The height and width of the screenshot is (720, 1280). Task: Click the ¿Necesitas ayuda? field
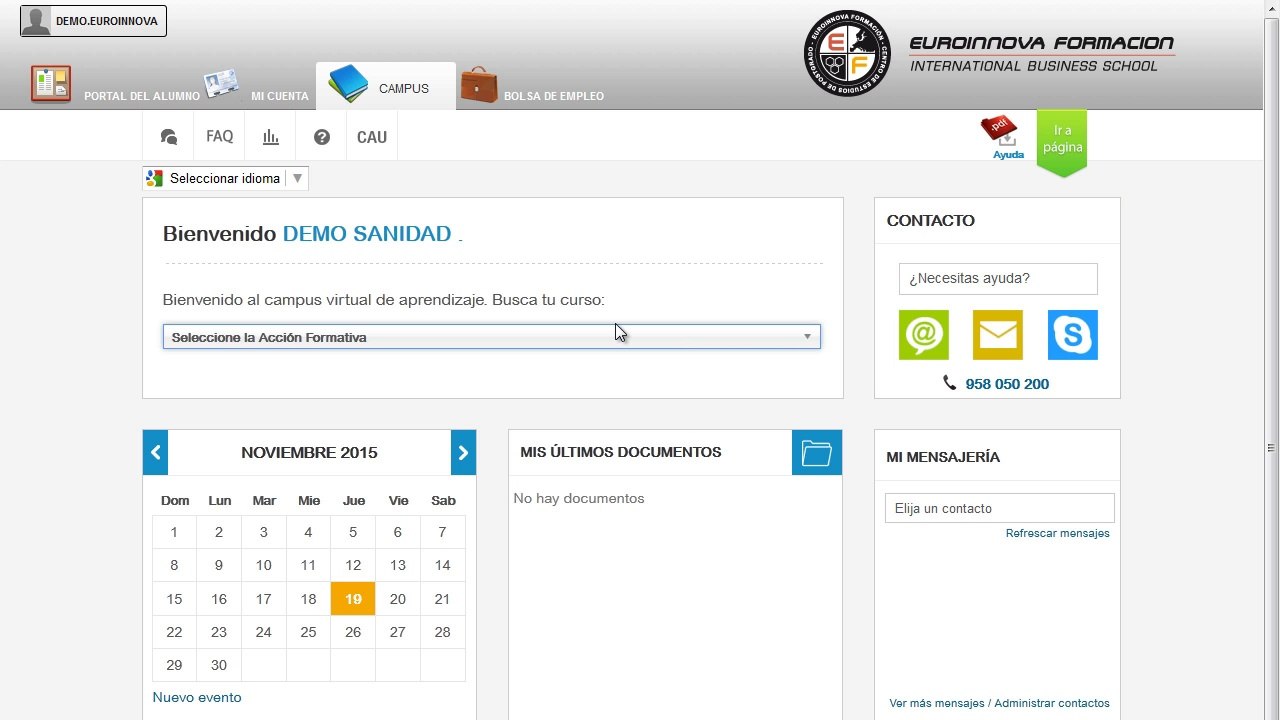[x=998, y=279]
